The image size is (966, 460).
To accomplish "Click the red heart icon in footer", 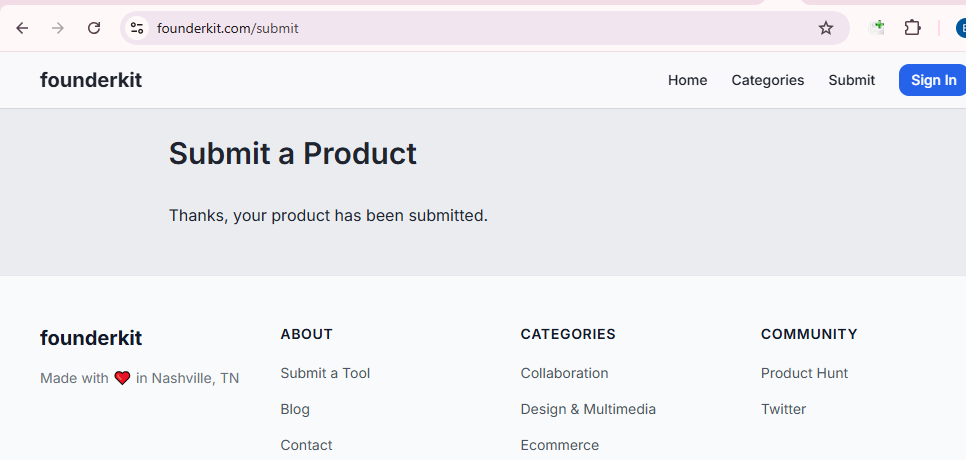I will coord(122,378).
